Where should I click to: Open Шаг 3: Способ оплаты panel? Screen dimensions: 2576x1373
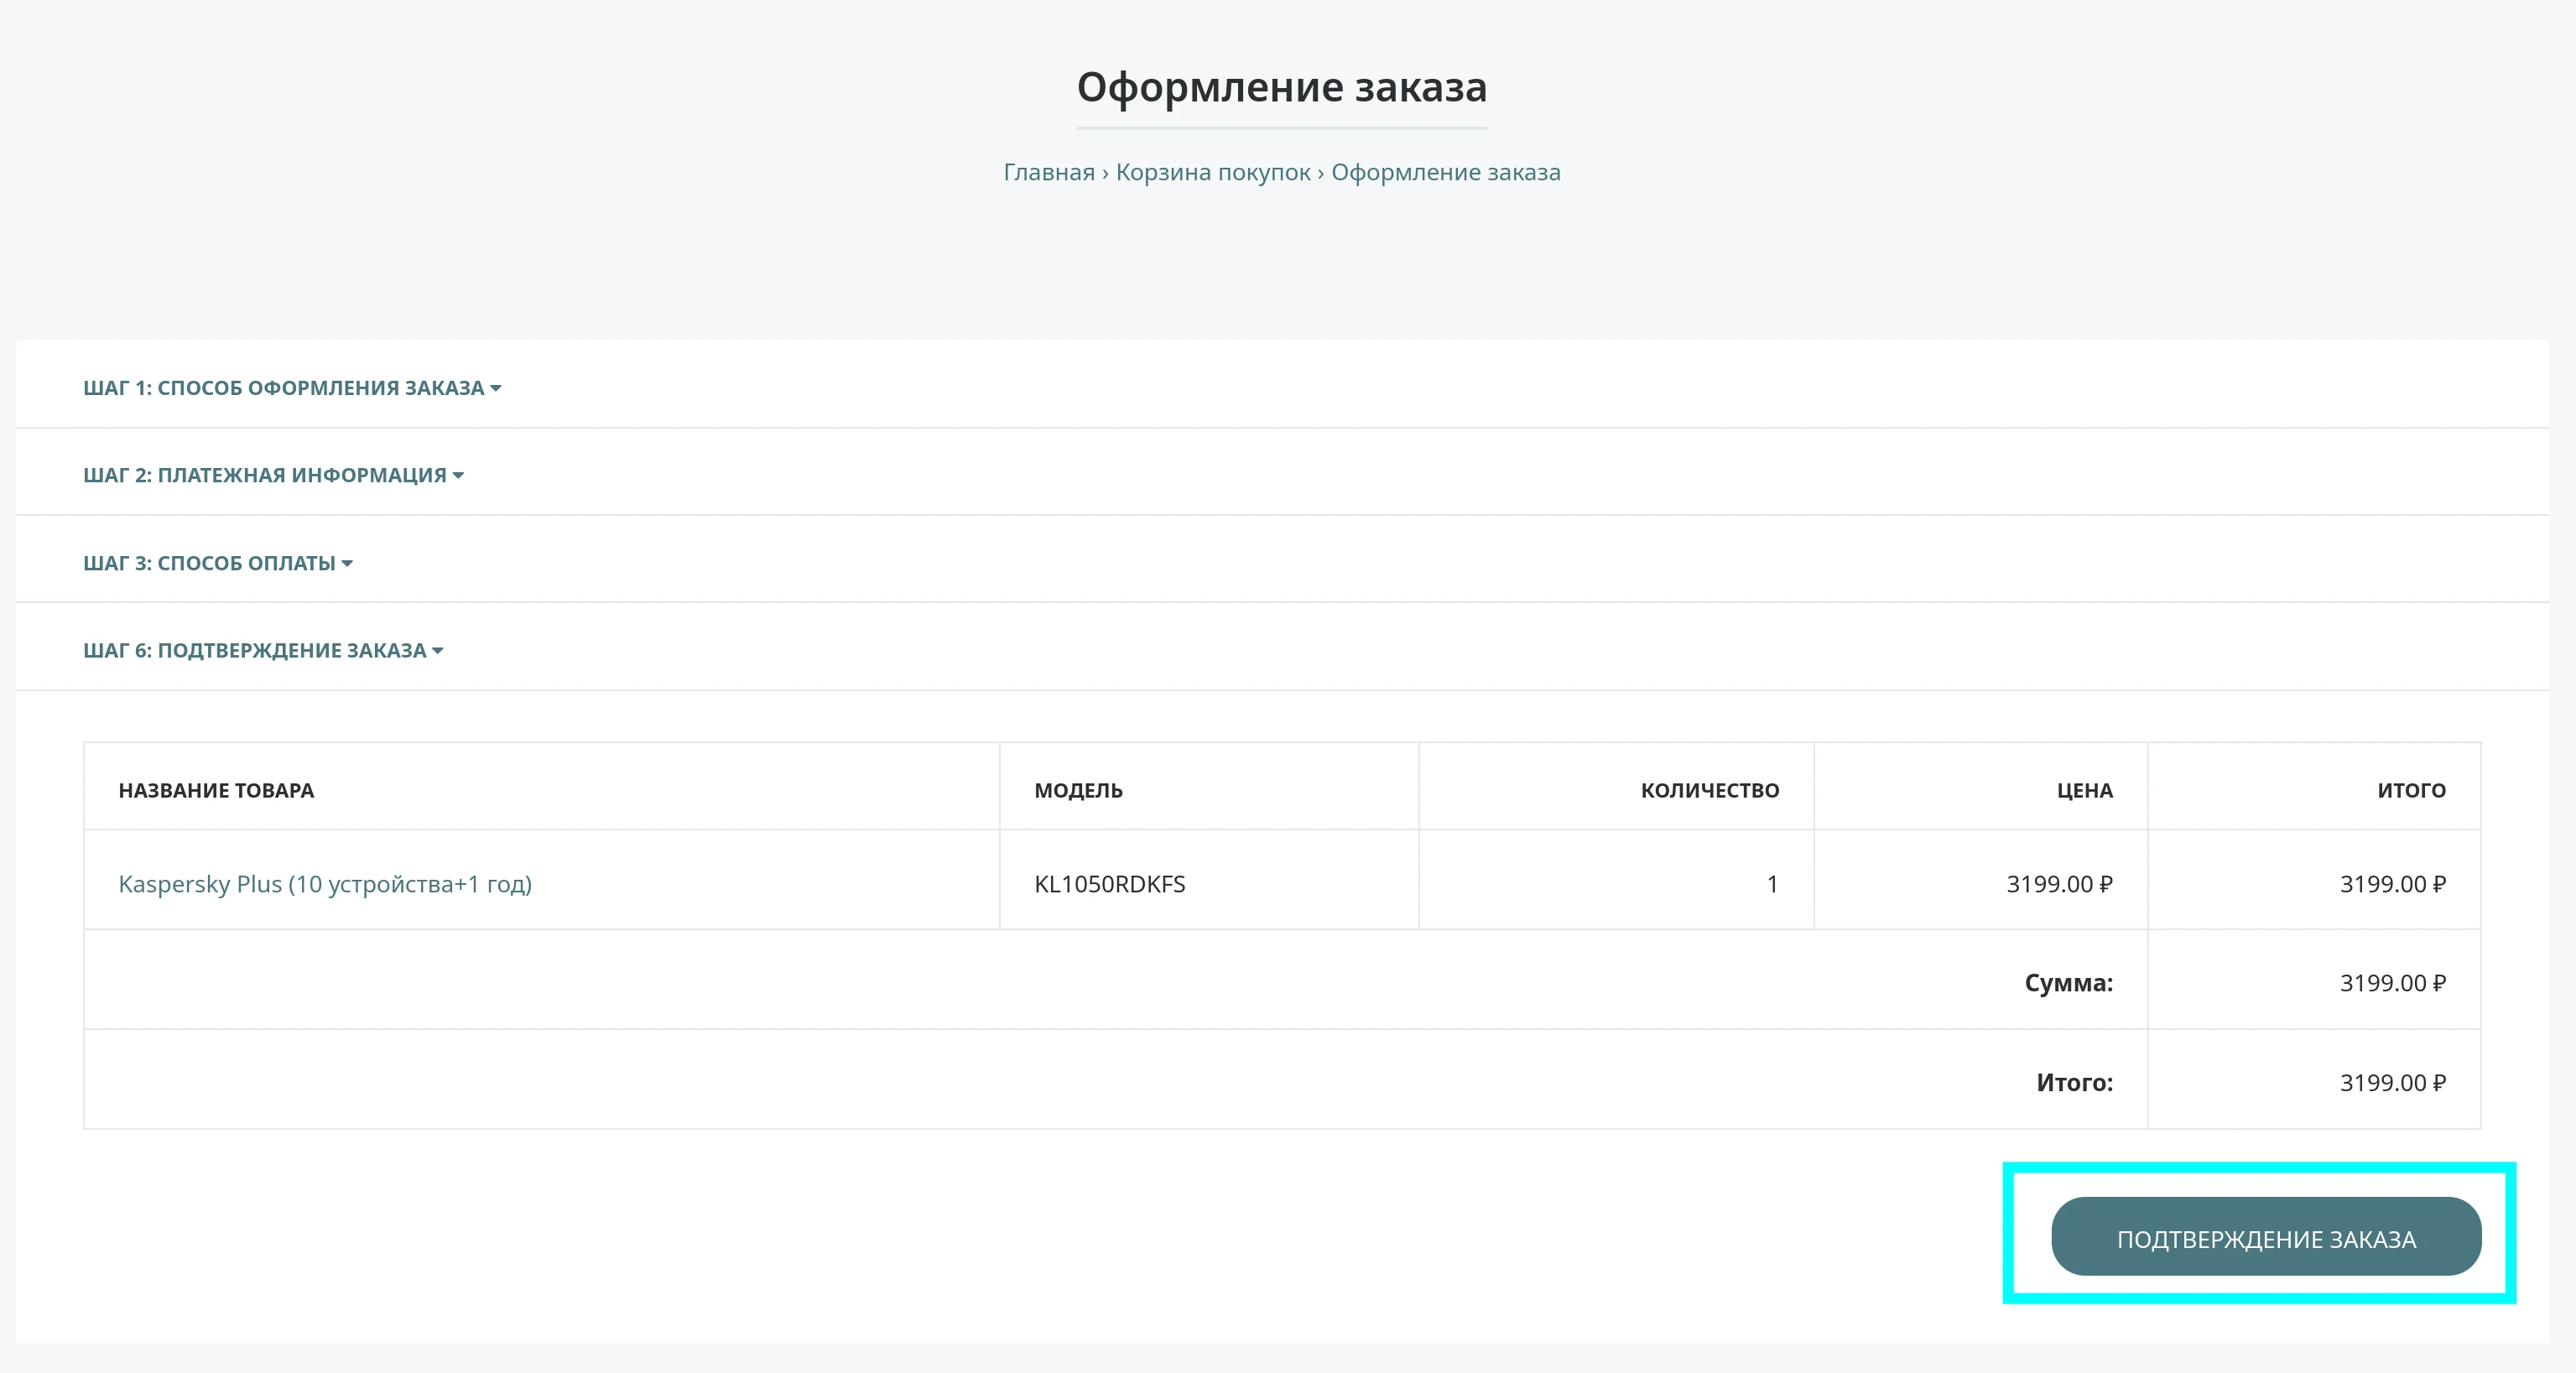[209, 563]
